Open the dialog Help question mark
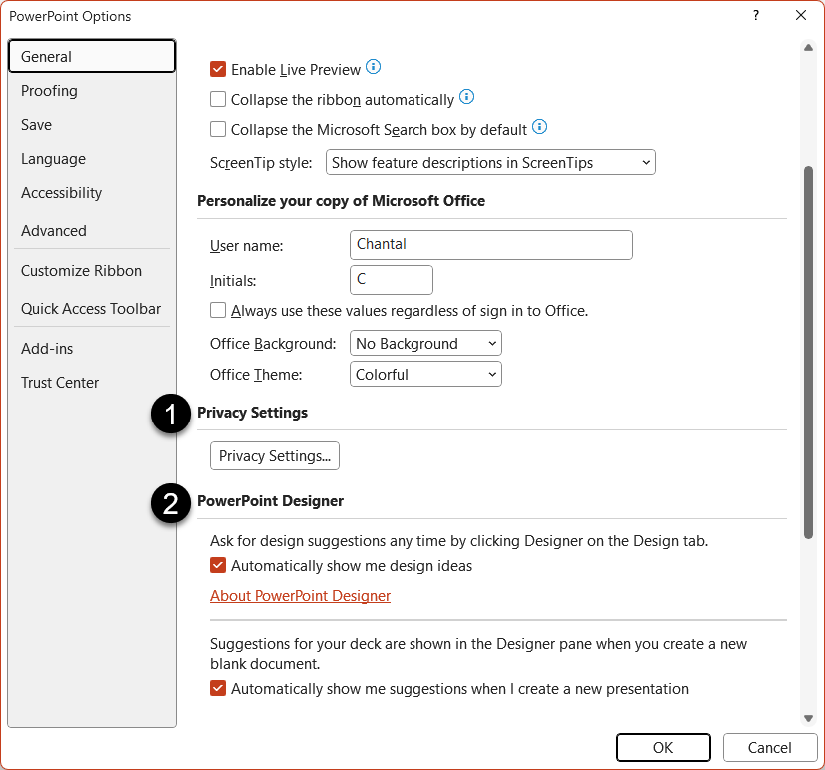This screenshot has height=770, width=825. click(x=756, y=15)
